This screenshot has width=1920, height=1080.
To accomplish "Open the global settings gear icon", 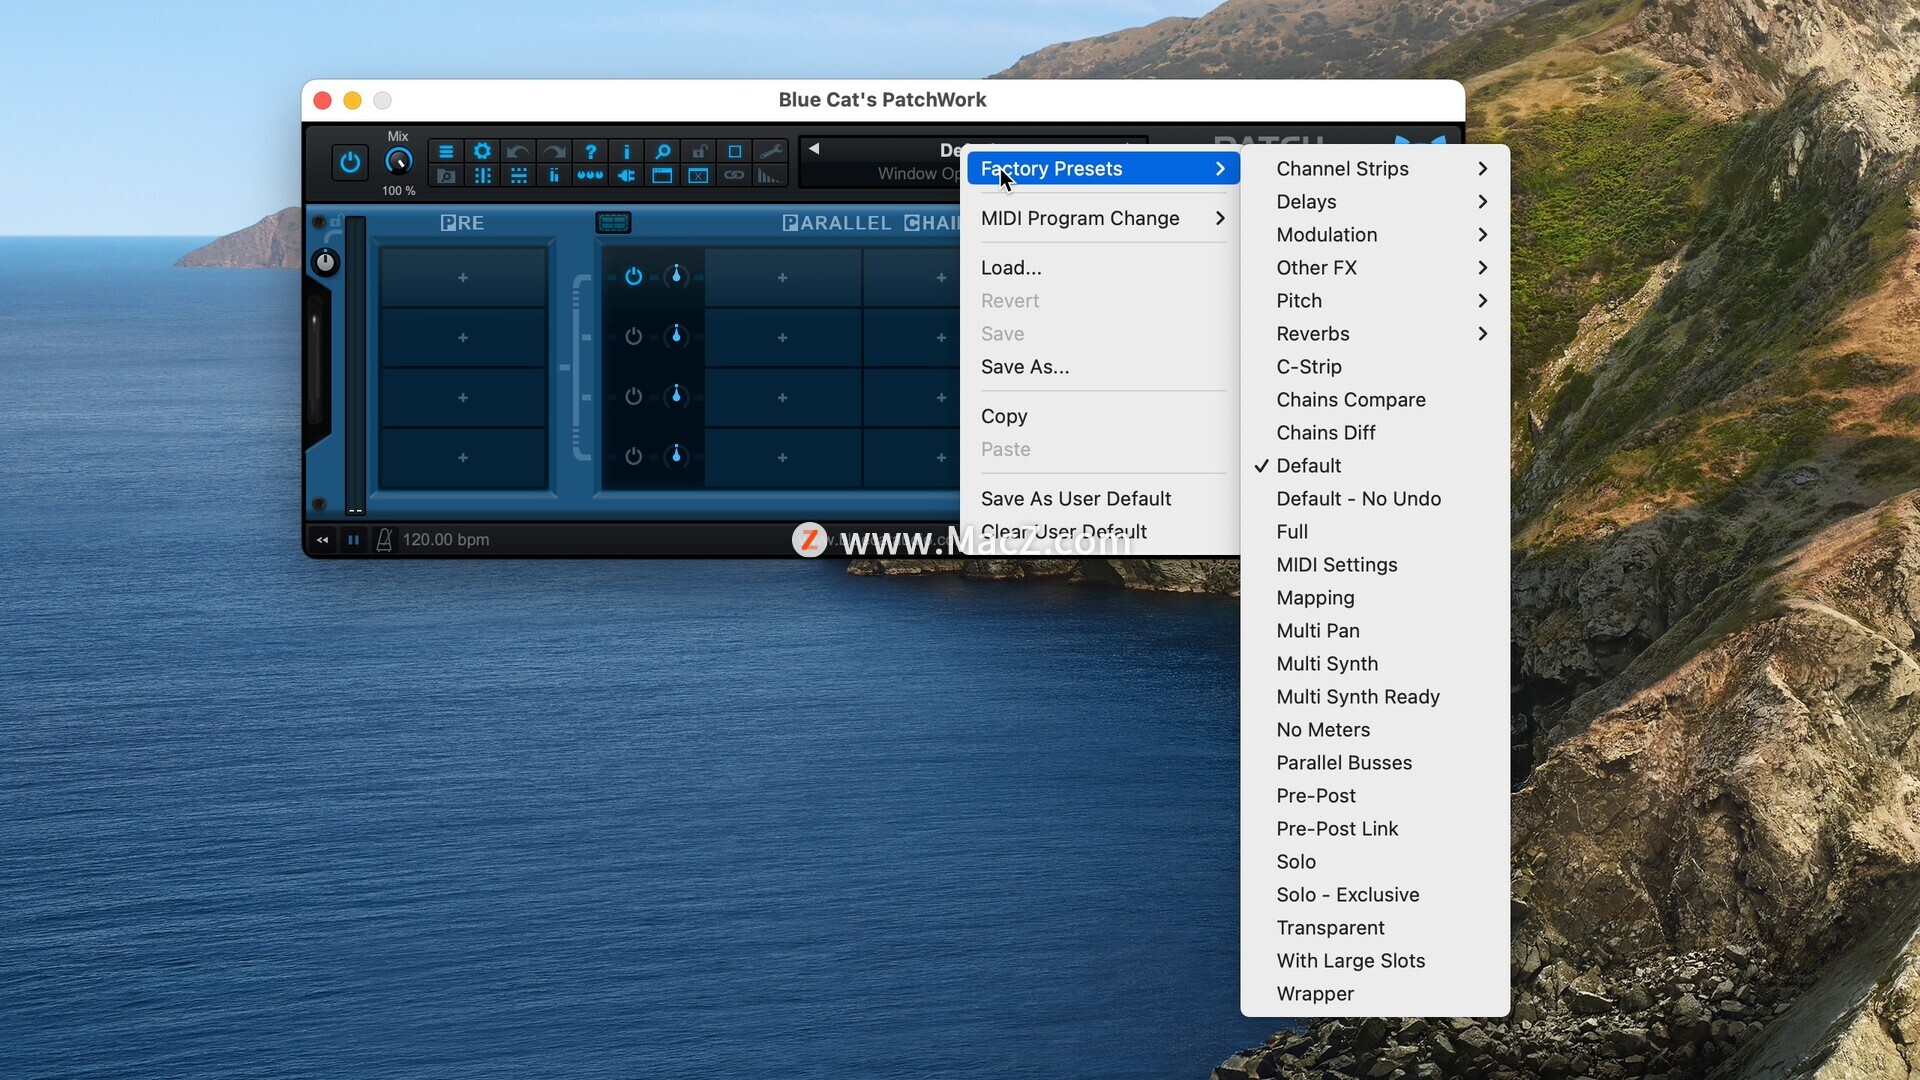I will point(482,151).
